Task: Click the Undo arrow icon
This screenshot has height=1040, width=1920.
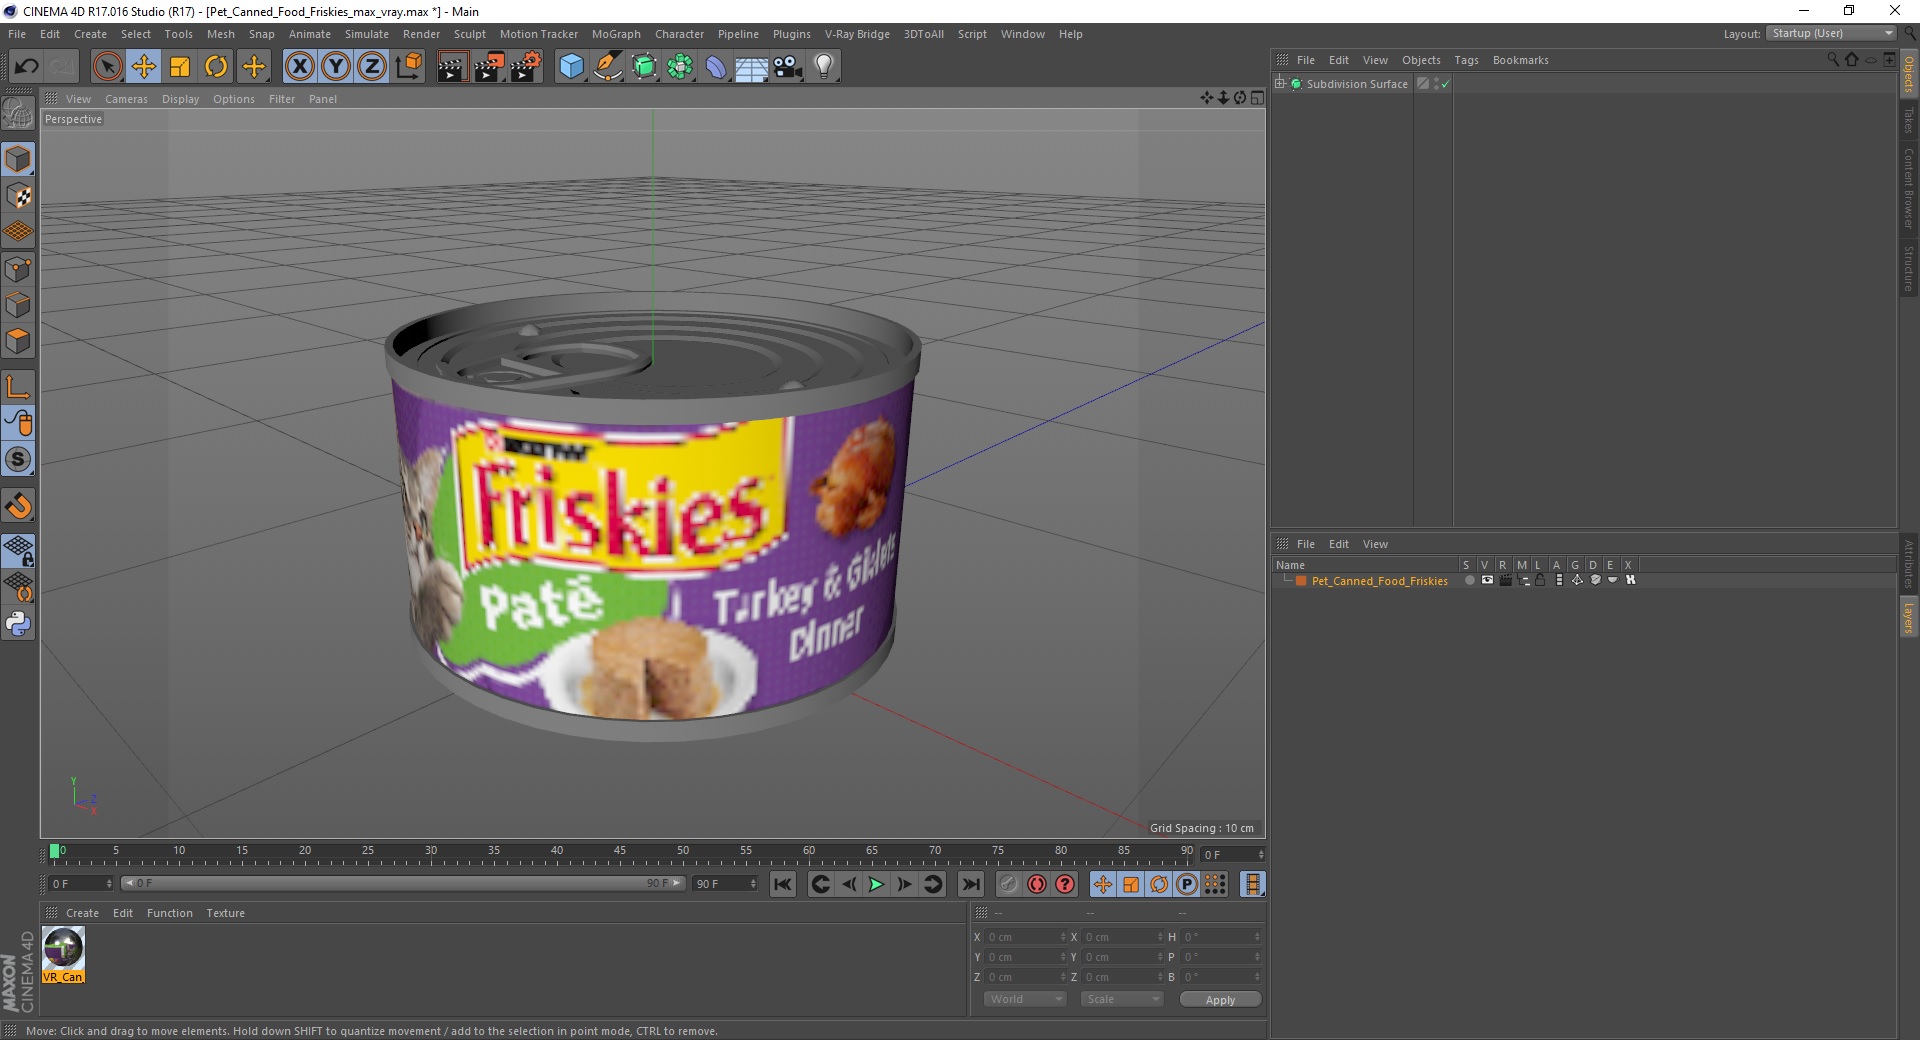Action: (x=26, y=67)
